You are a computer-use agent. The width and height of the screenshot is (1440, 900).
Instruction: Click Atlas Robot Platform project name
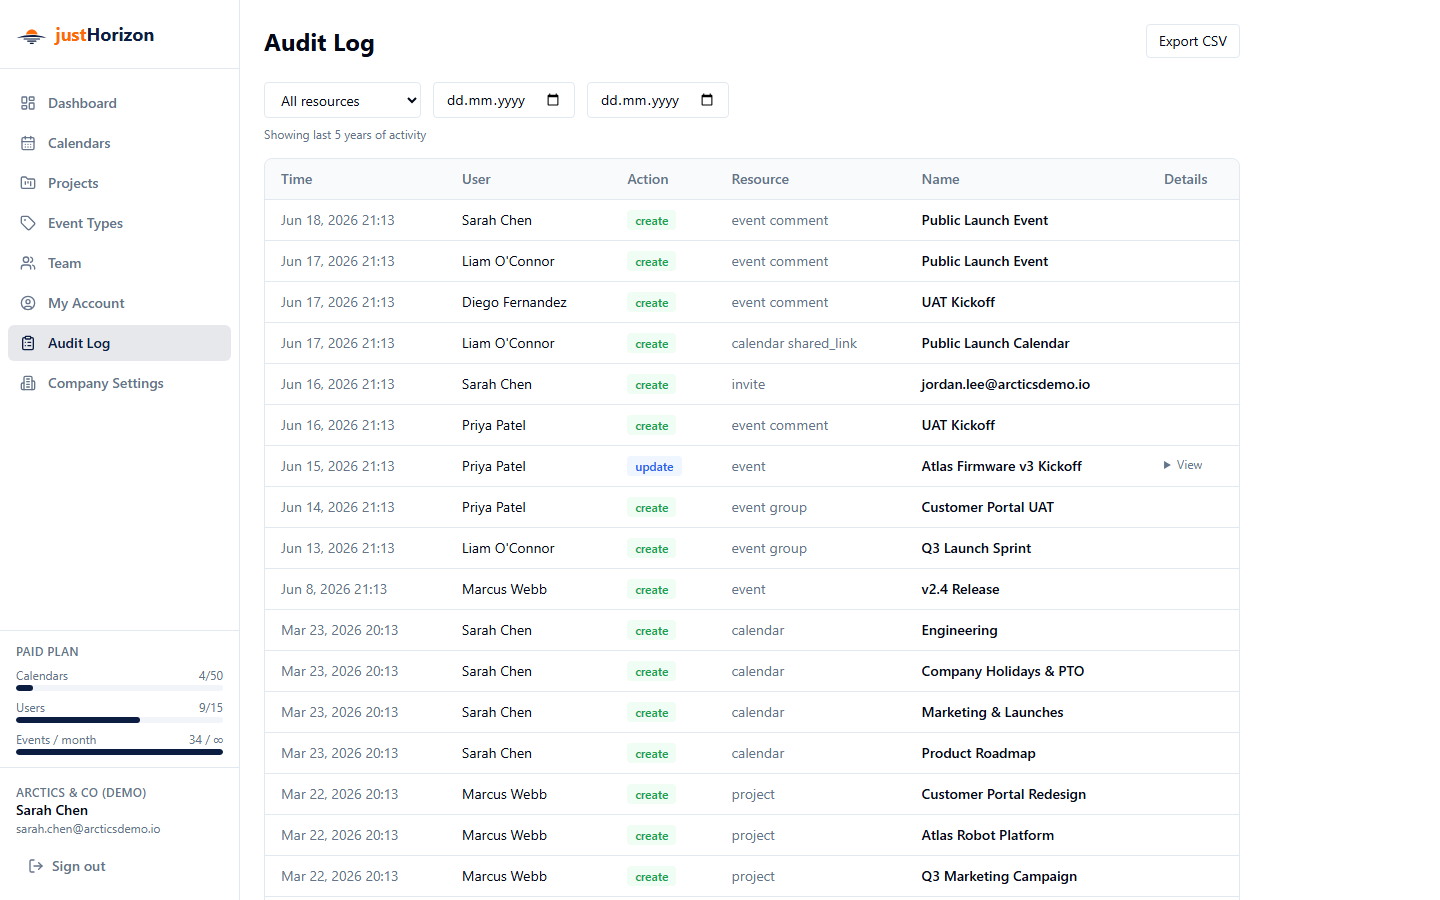point(987,835)
